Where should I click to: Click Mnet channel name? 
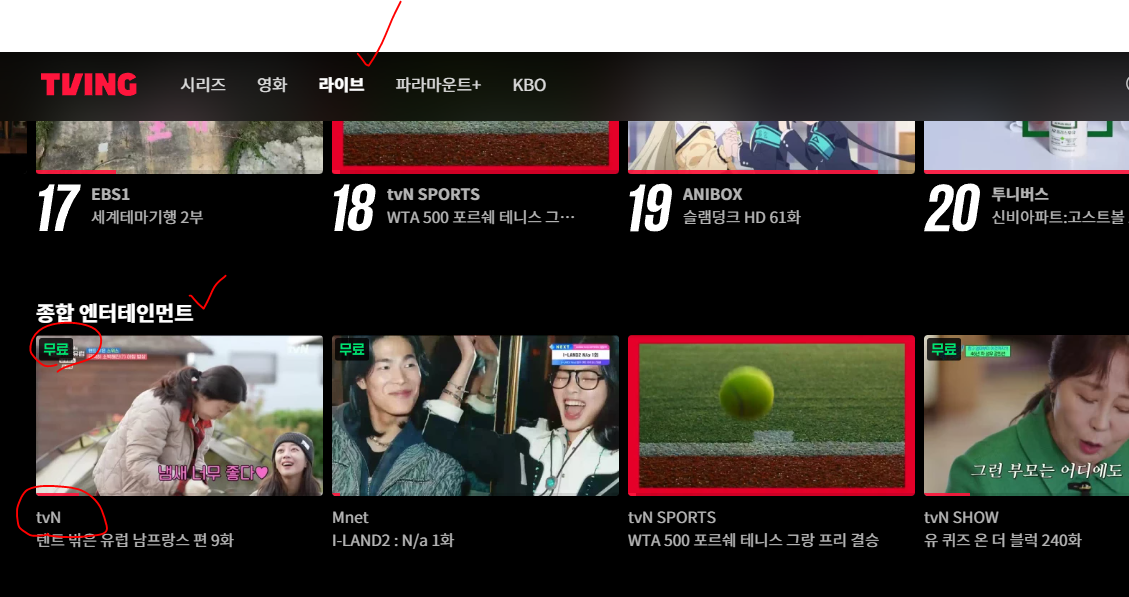click(x=350, y=518)
